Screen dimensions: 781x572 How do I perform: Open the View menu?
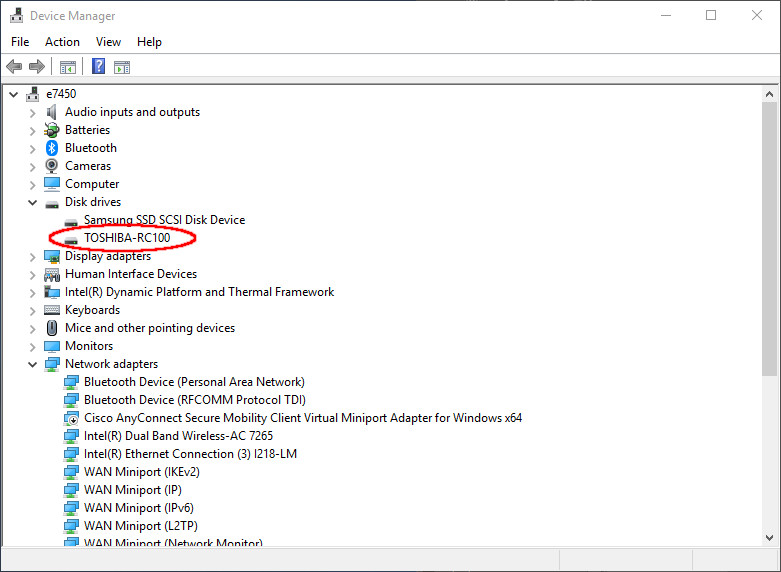(108, 42)
